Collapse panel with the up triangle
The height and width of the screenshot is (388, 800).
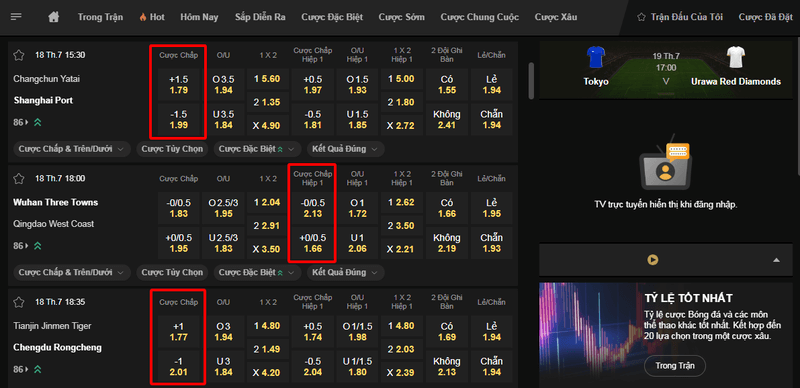[x=776, y=260]
